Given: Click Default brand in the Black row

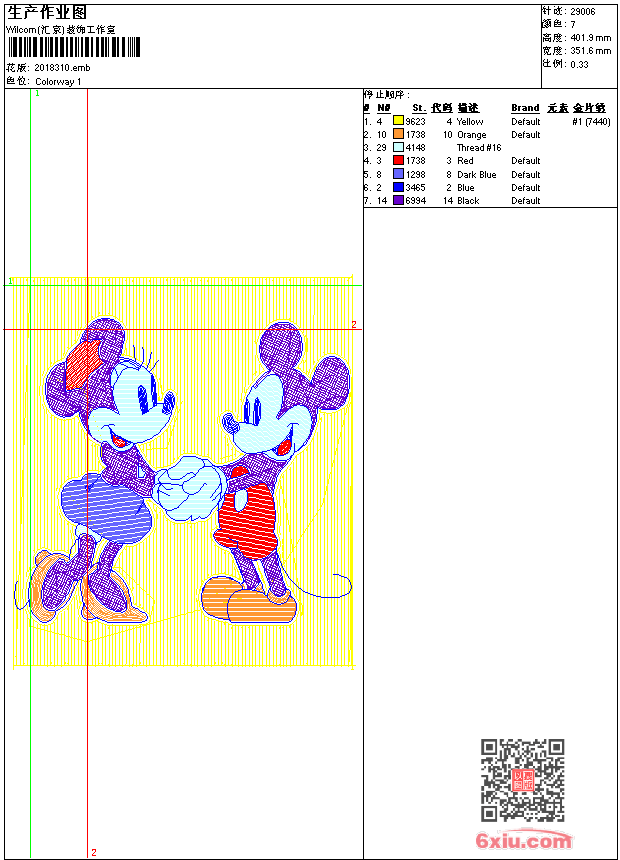Looking at the screenshot, I should 525,201.
